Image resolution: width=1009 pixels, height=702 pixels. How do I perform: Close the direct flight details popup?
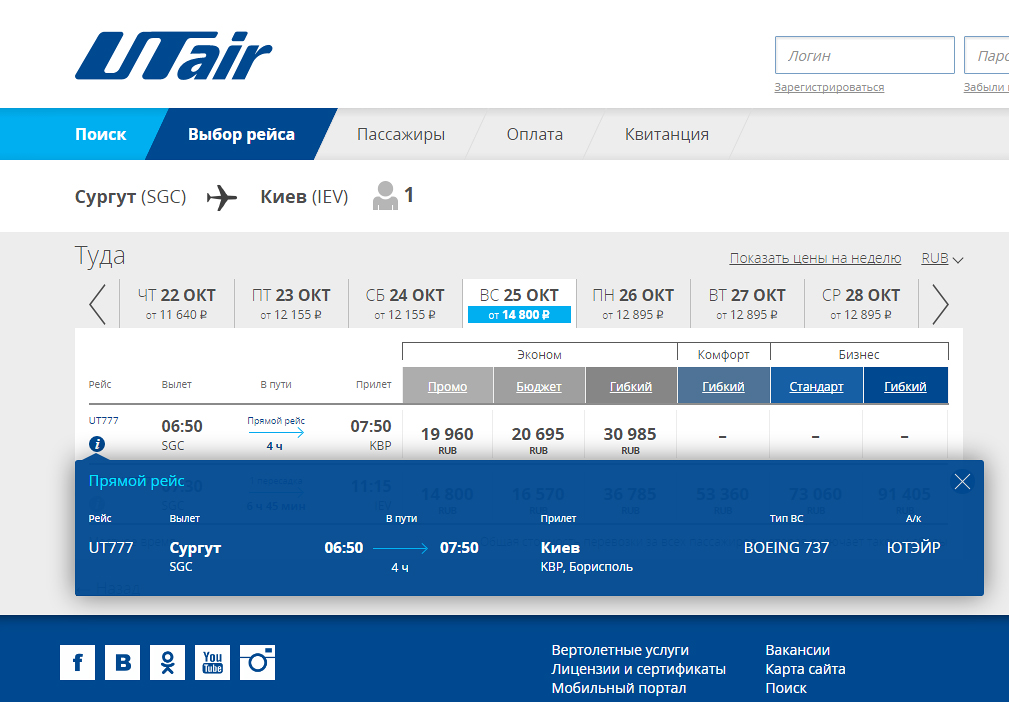point(962,481)
